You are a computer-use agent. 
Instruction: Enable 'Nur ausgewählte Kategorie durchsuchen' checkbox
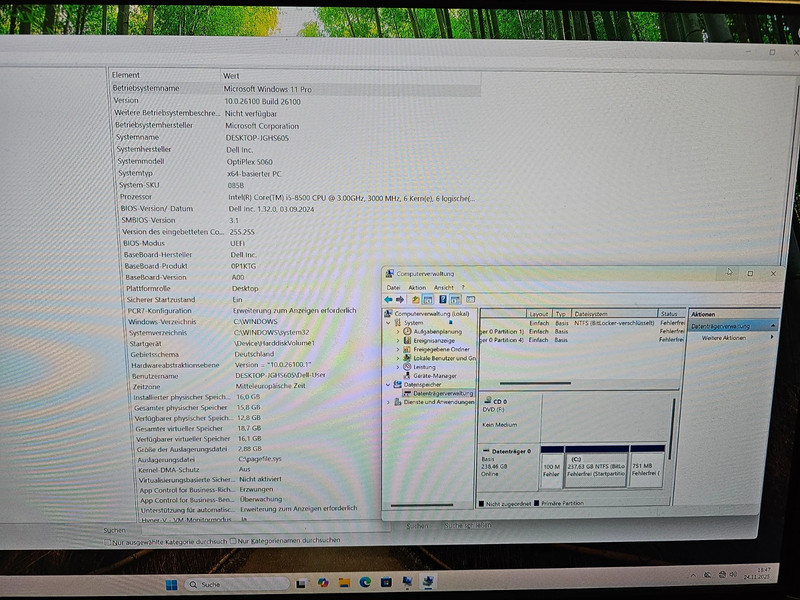pos(108,541)
